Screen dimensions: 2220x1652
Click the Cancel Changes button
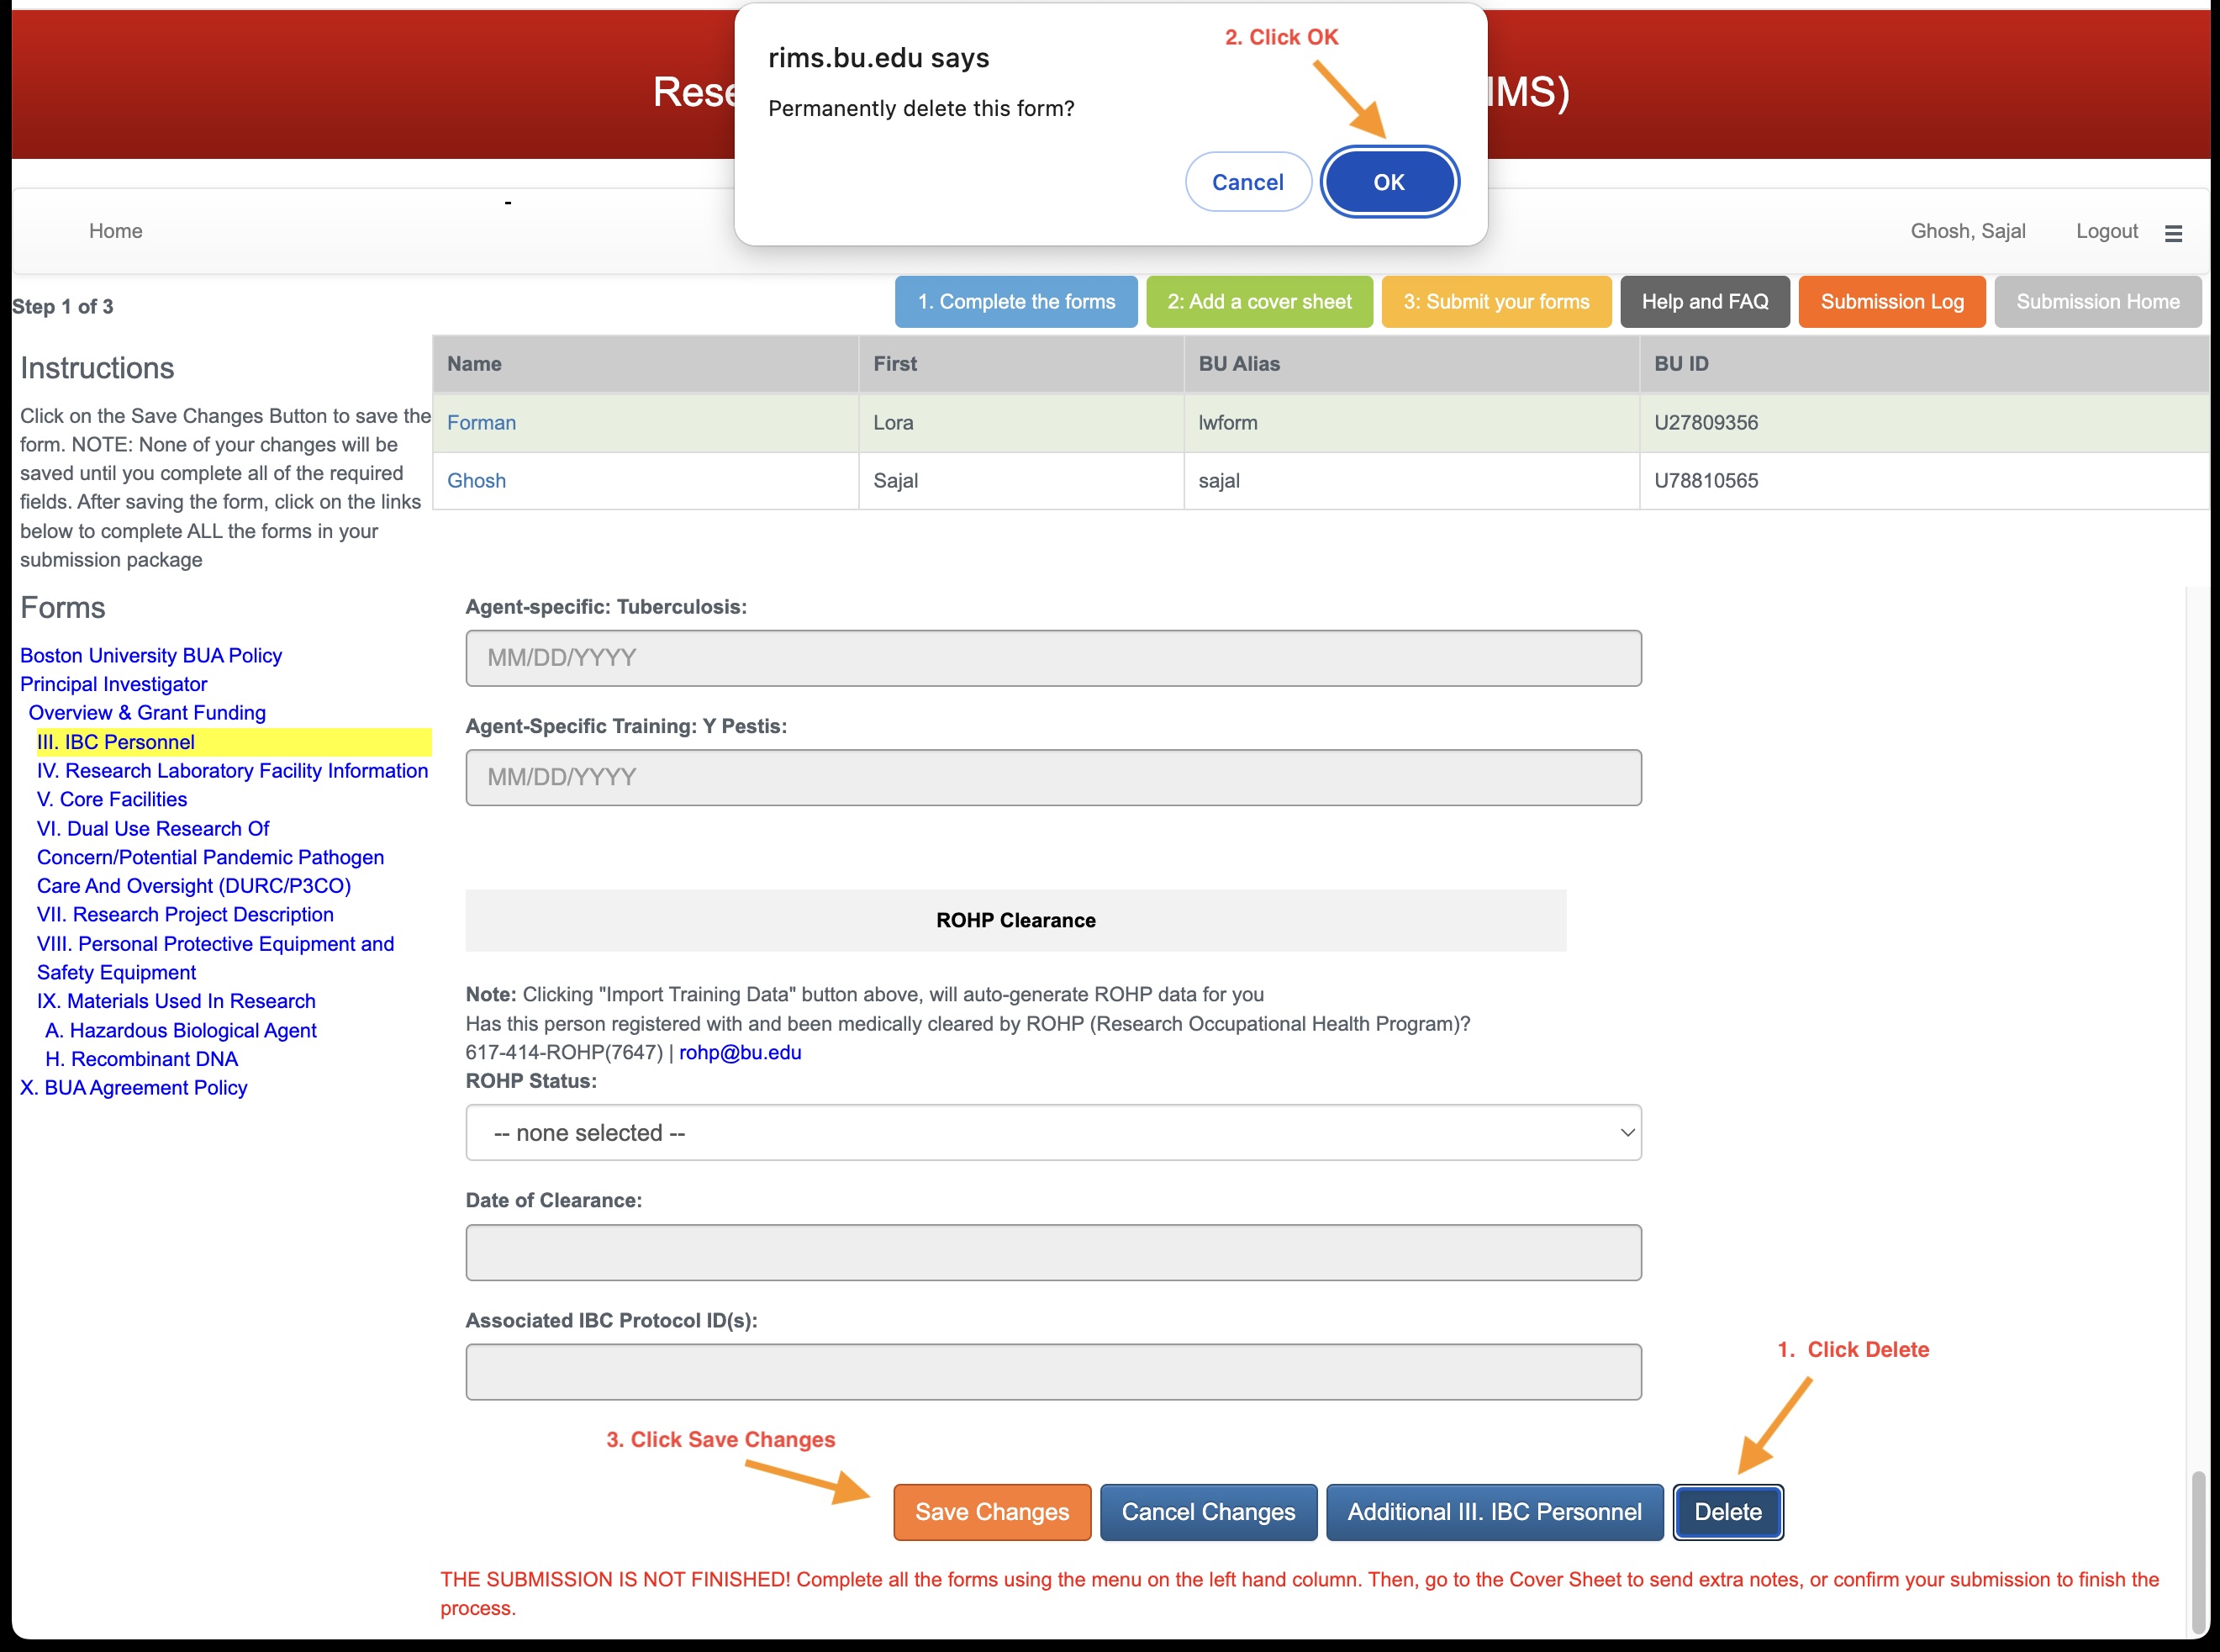(1208, 1512)
